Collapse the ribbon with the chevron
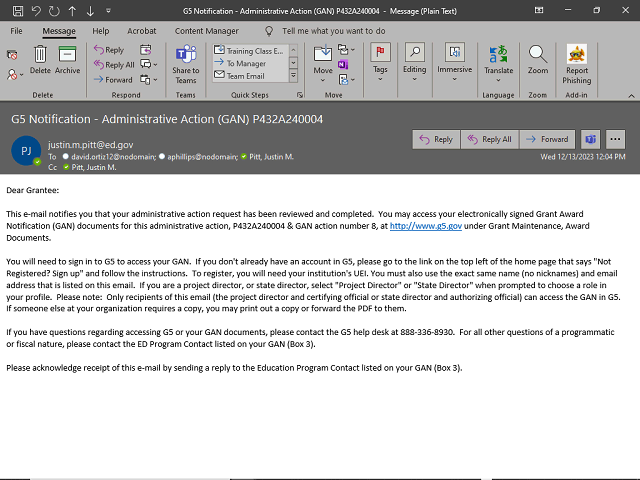The width and height of the screenshot is (640, 480). [631, 96]
